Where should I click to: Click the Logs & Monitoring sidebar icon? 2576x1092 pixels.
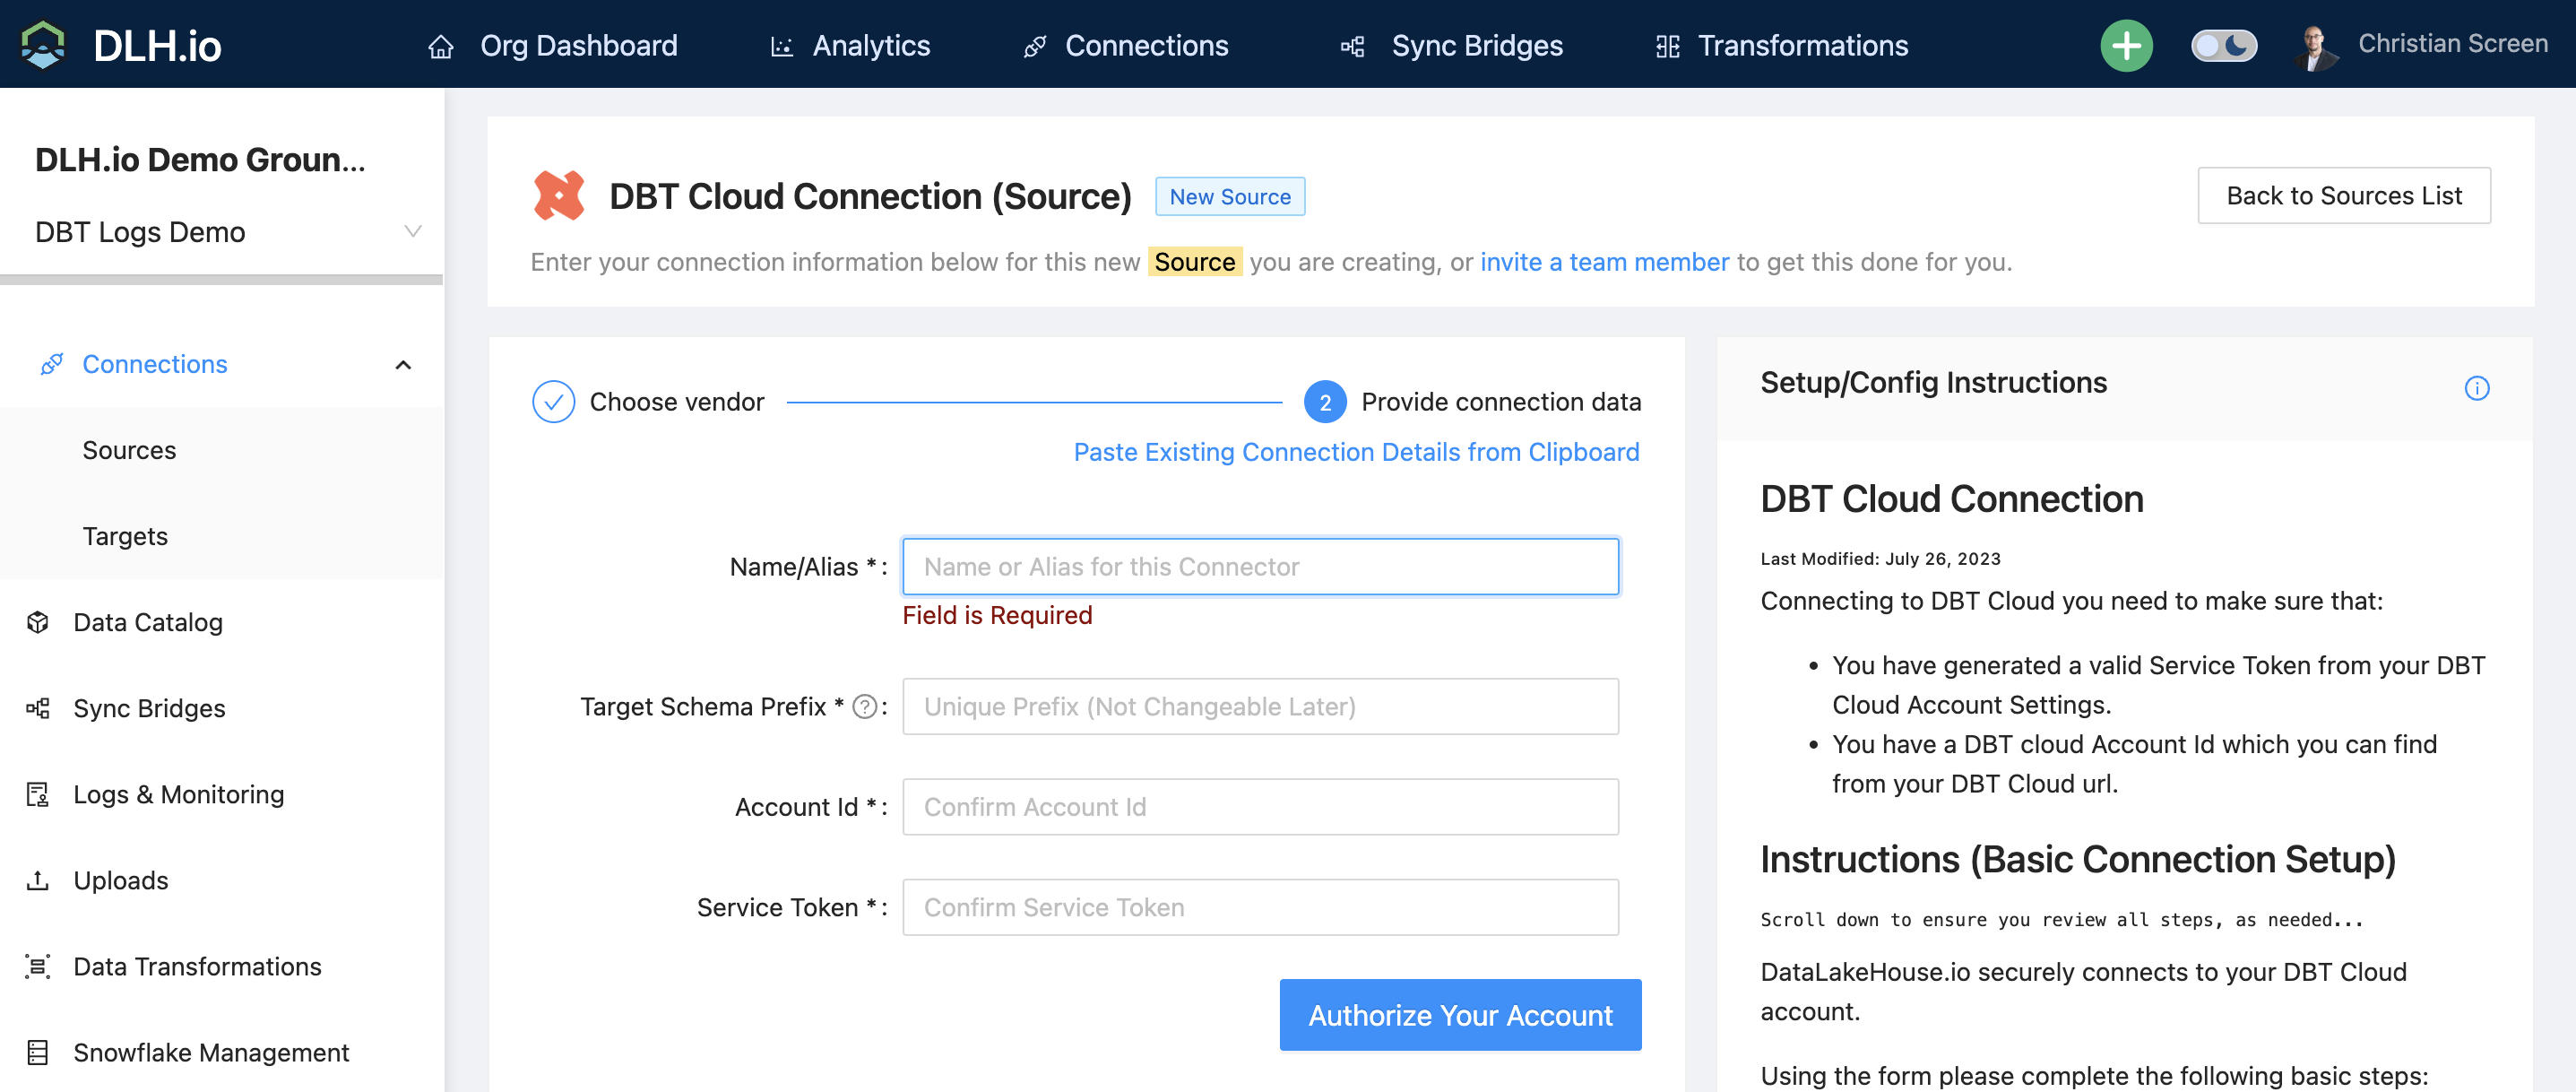coord(38,794)
